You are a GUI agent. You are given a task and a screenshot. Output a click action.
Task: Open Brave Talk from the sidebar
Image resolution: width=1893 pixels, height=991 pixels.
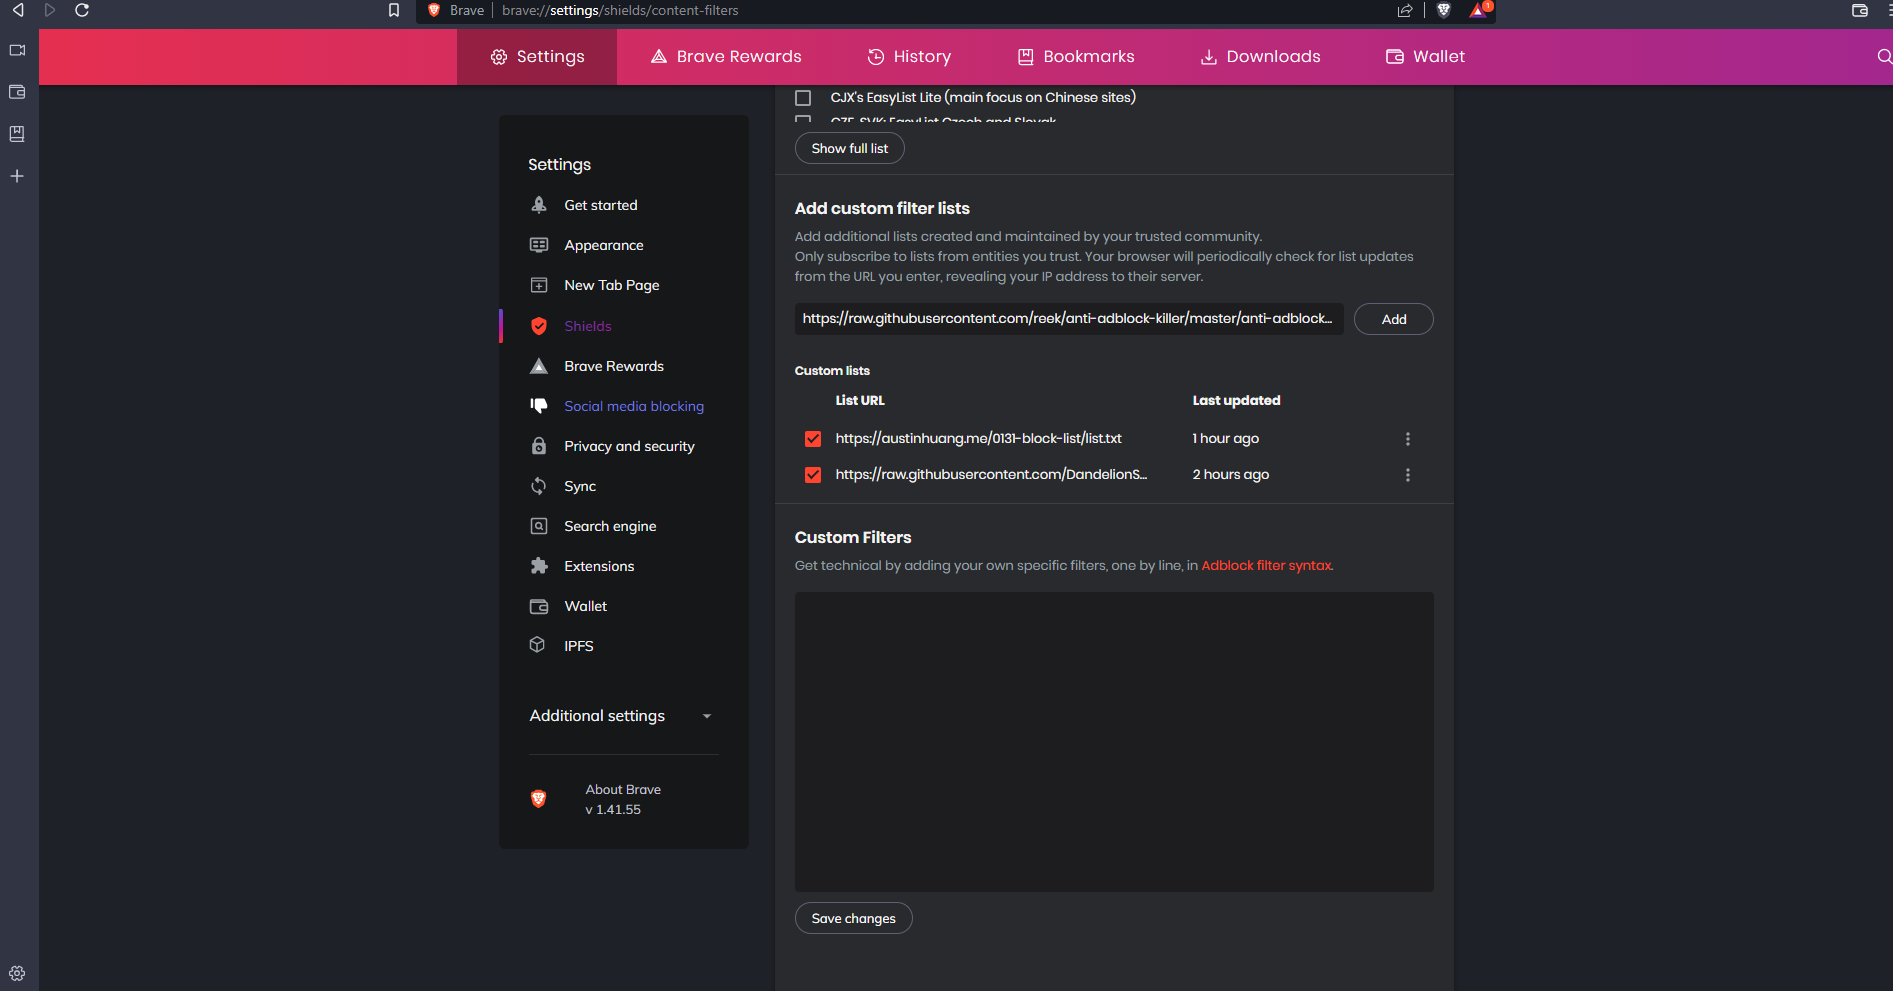click(17, 50)
